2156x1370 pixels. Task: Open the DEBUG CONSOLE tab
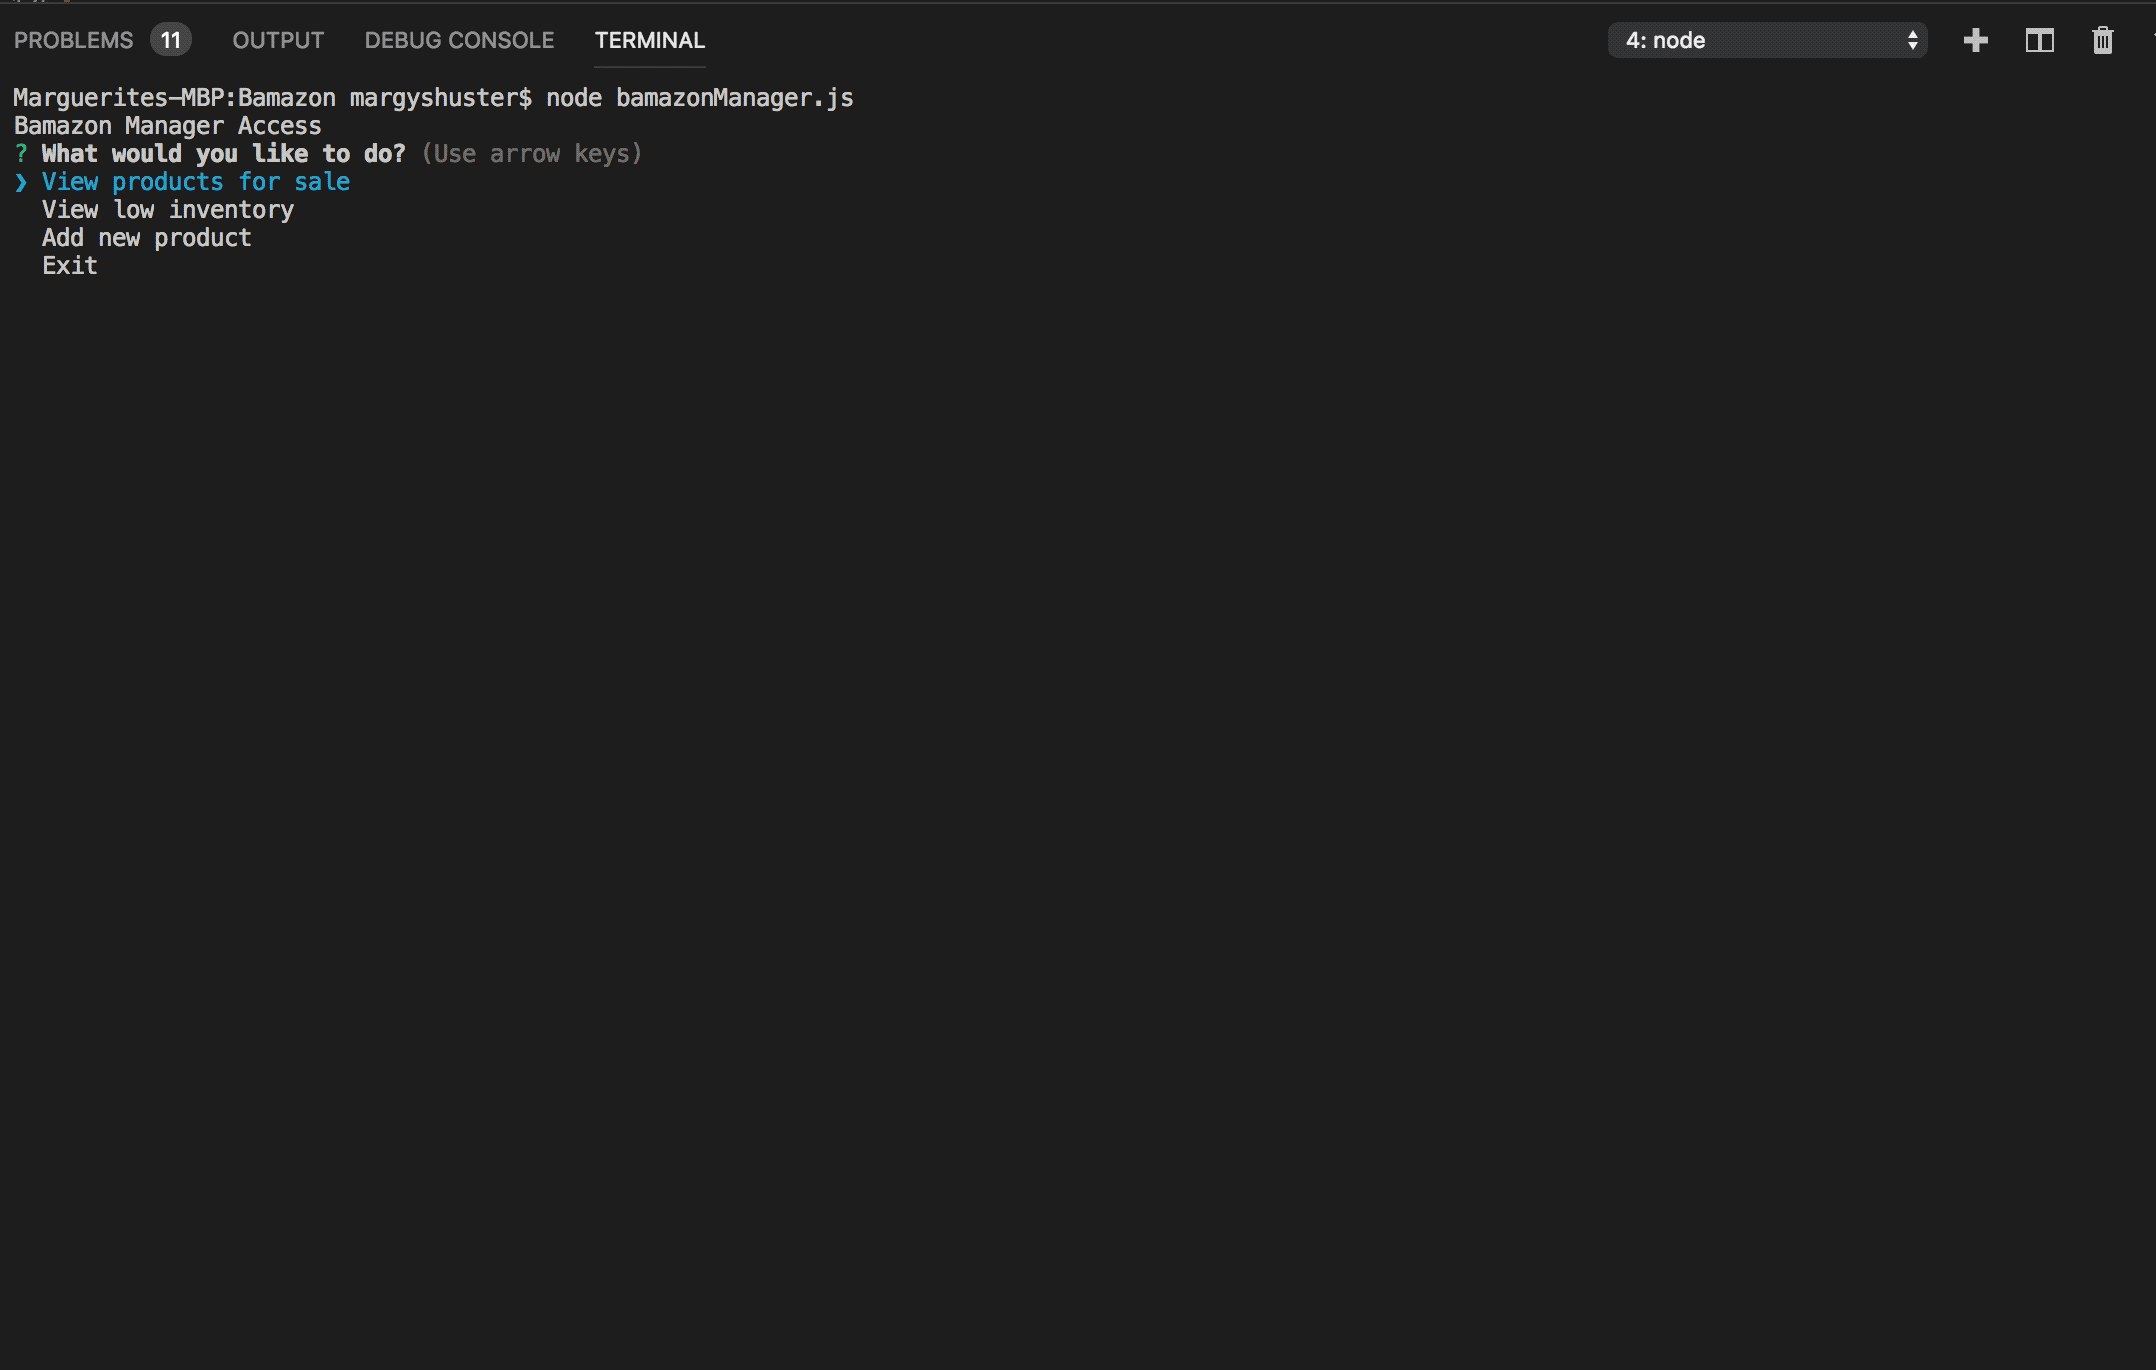pos(459,40)
